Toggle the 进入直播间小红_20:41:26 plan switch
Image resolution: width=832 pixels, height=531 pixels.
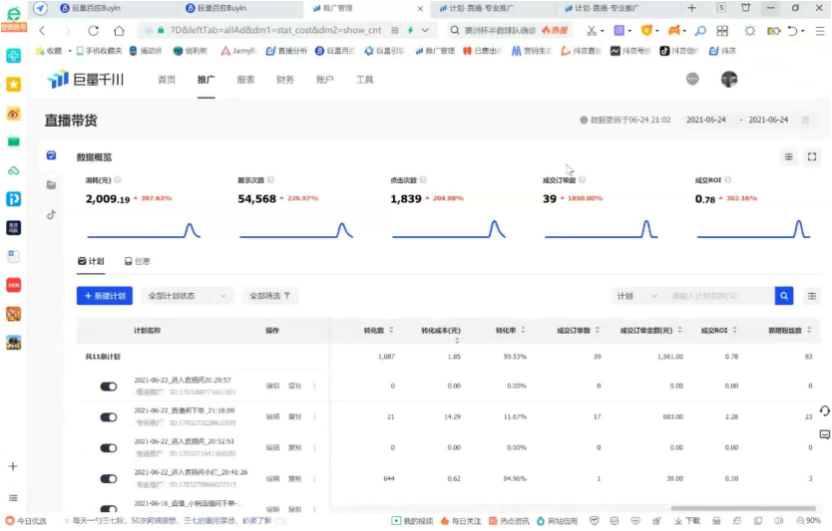[108, 478]
